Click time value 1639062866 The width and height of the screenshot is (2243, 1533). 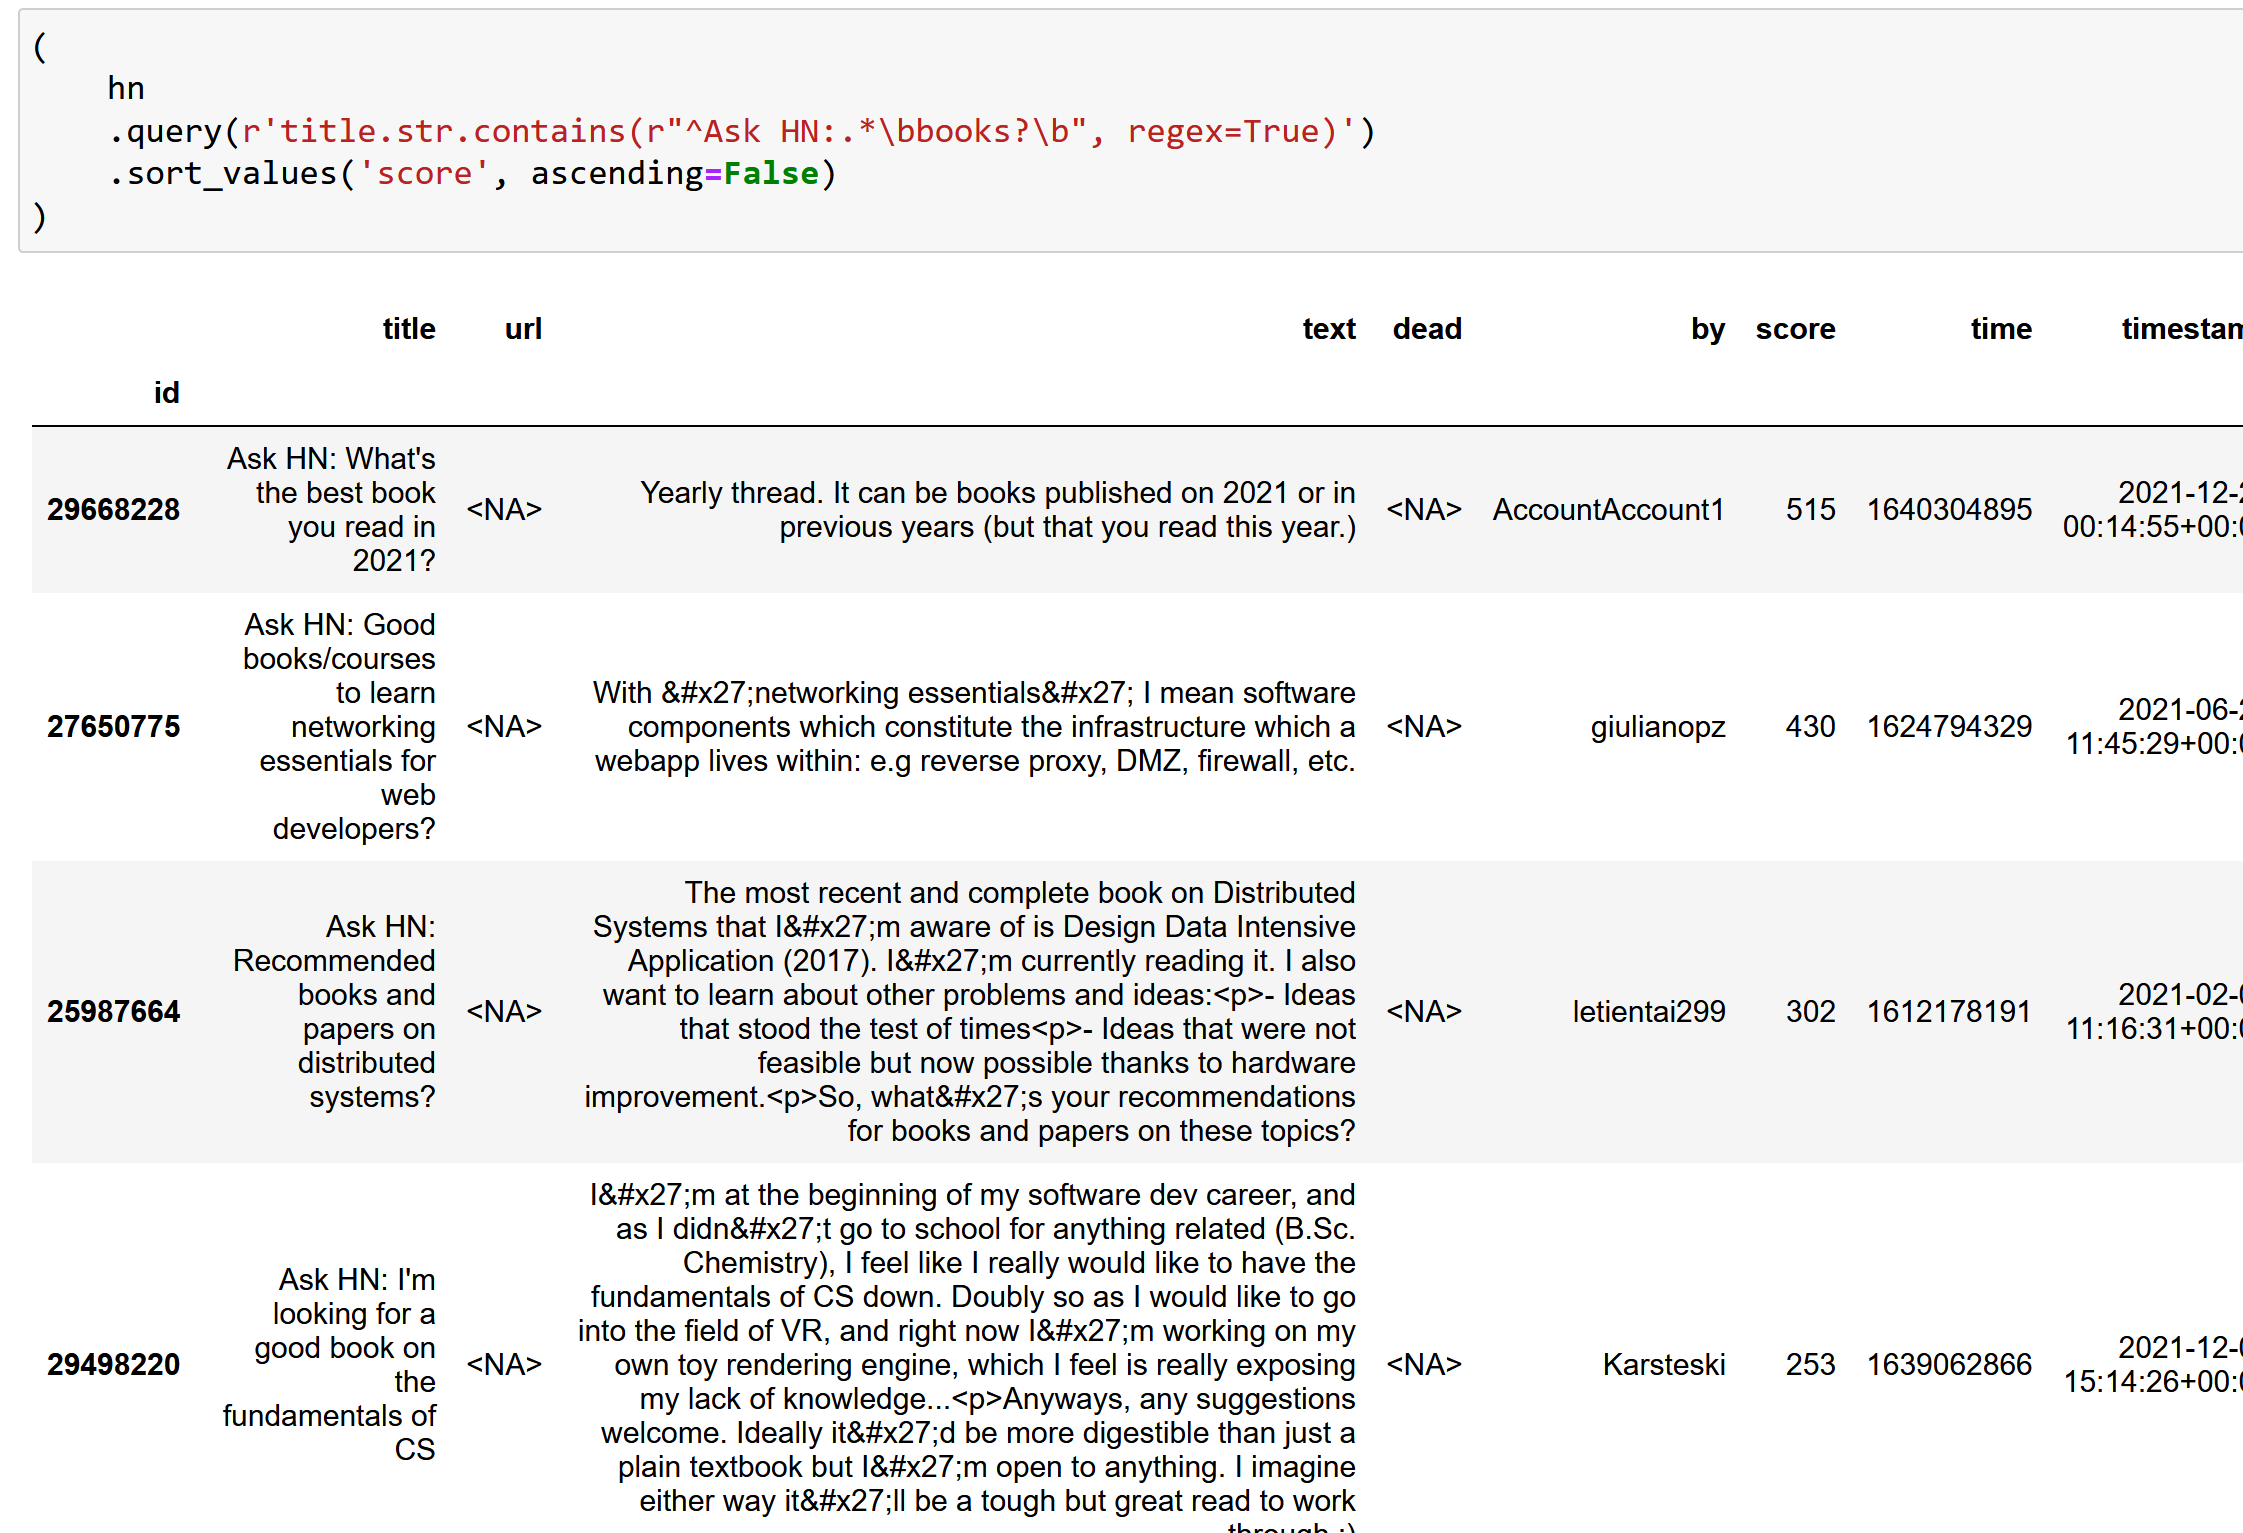pos(1948,1365)
